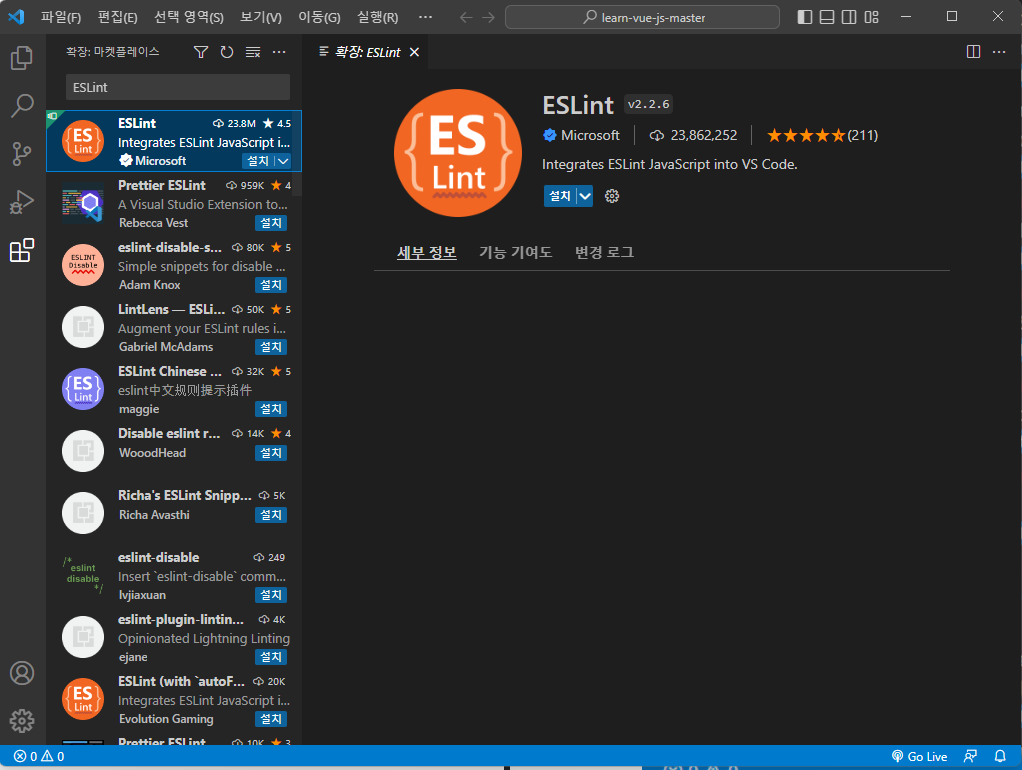Filter extensions with the funnel icon
Image resolution: width=1022 pixels, height=770 pixels.
click(x=201, y=52)
